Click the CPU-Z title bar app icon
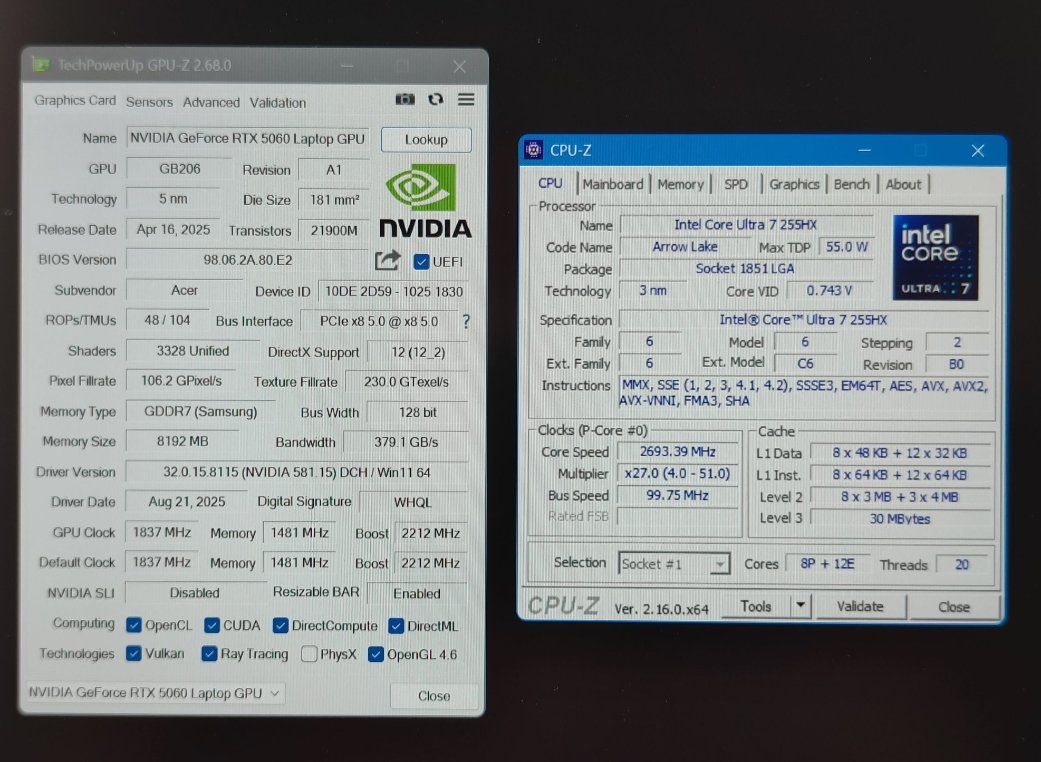 (533, 150)
